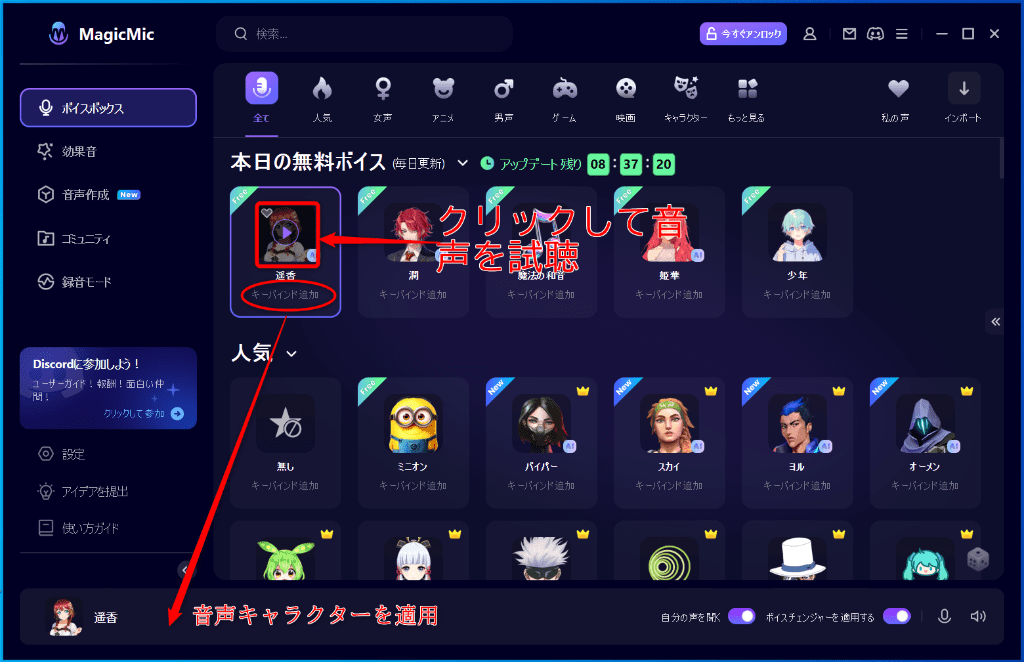Collapse panel with the double-chevron arrow
1024x662 pixels.
(x=995, y=322)
